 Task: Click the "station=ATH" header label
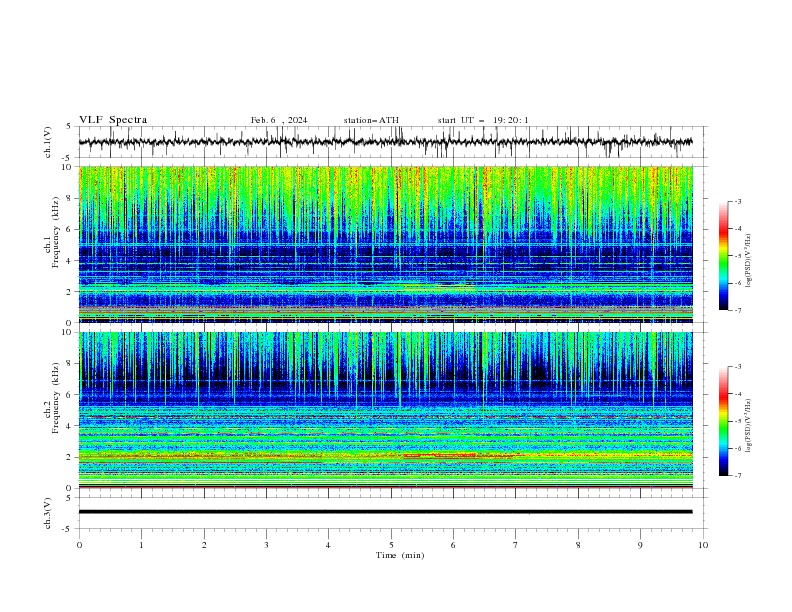tap(371, 120)
